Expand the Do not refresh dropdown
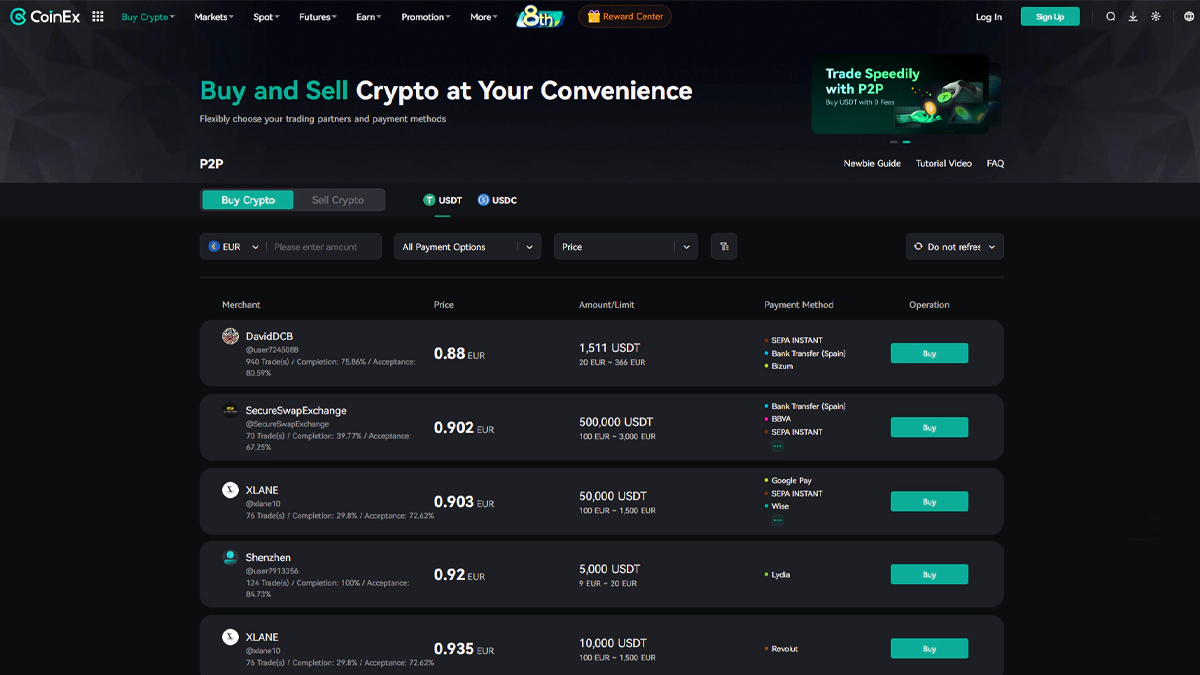This screenshot has width=1200, height=675. tap(954, 246)
